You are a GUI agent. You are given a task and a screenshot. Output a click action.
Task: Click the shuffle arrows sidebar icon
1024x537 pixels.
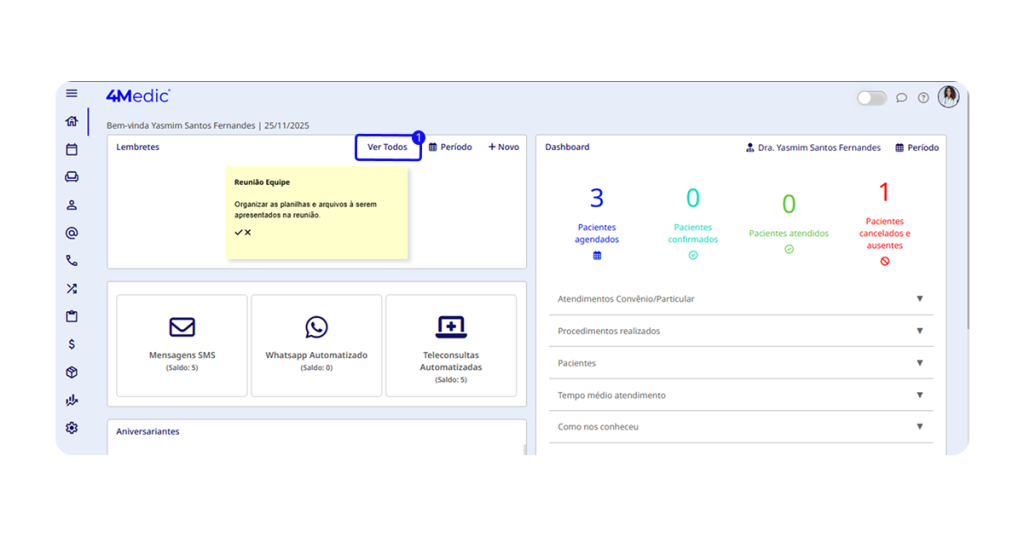(x=72, y=289)
